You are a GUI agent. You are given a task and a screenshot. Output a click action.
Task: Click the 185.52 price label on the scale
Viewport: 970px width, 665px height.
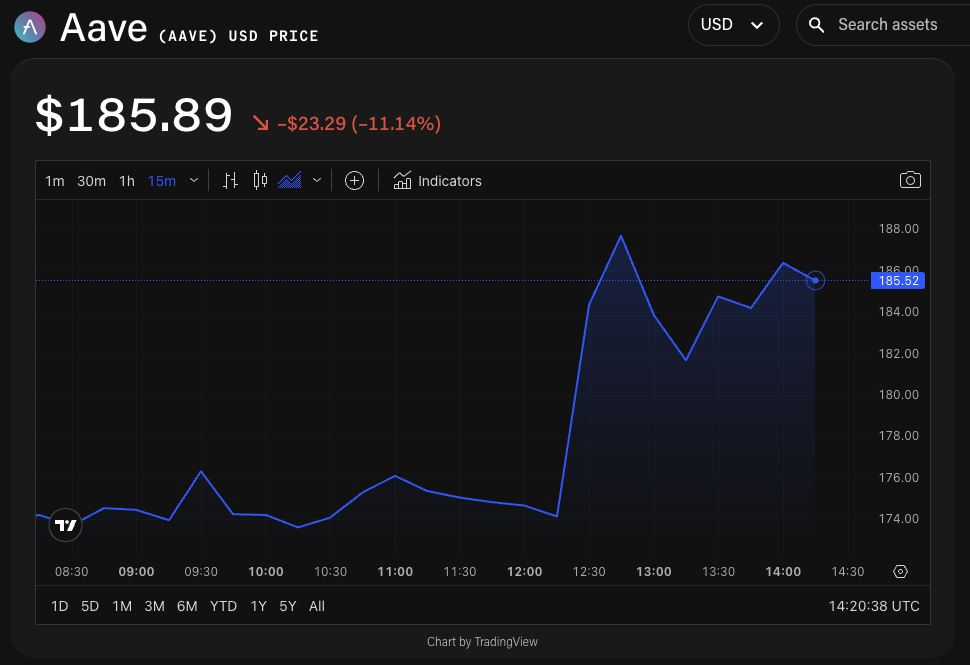(x=897, y=281)
